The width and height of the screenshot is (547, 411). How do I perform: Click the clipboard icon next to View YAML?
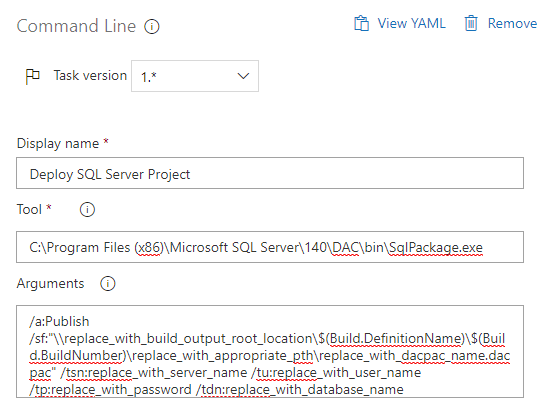pyautogui.click(x=361, y=23)
